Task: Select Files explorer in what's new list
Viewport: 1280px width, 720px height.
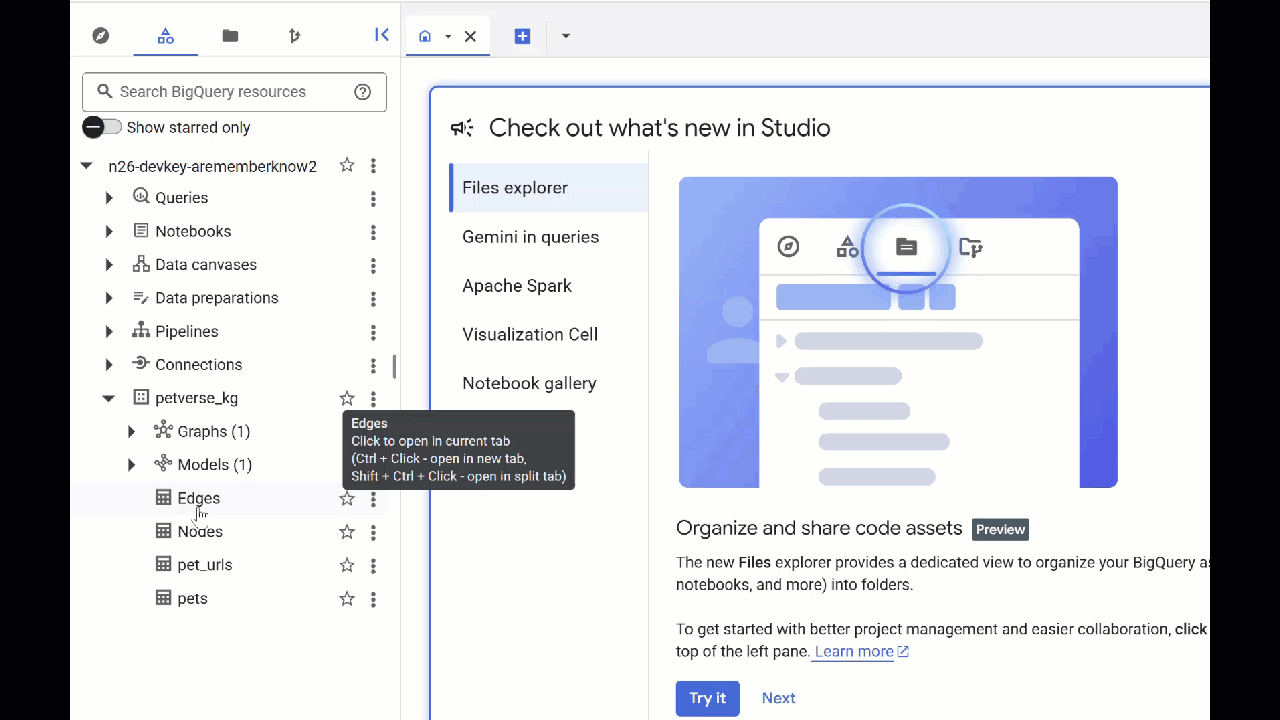Action: point(549,188)
